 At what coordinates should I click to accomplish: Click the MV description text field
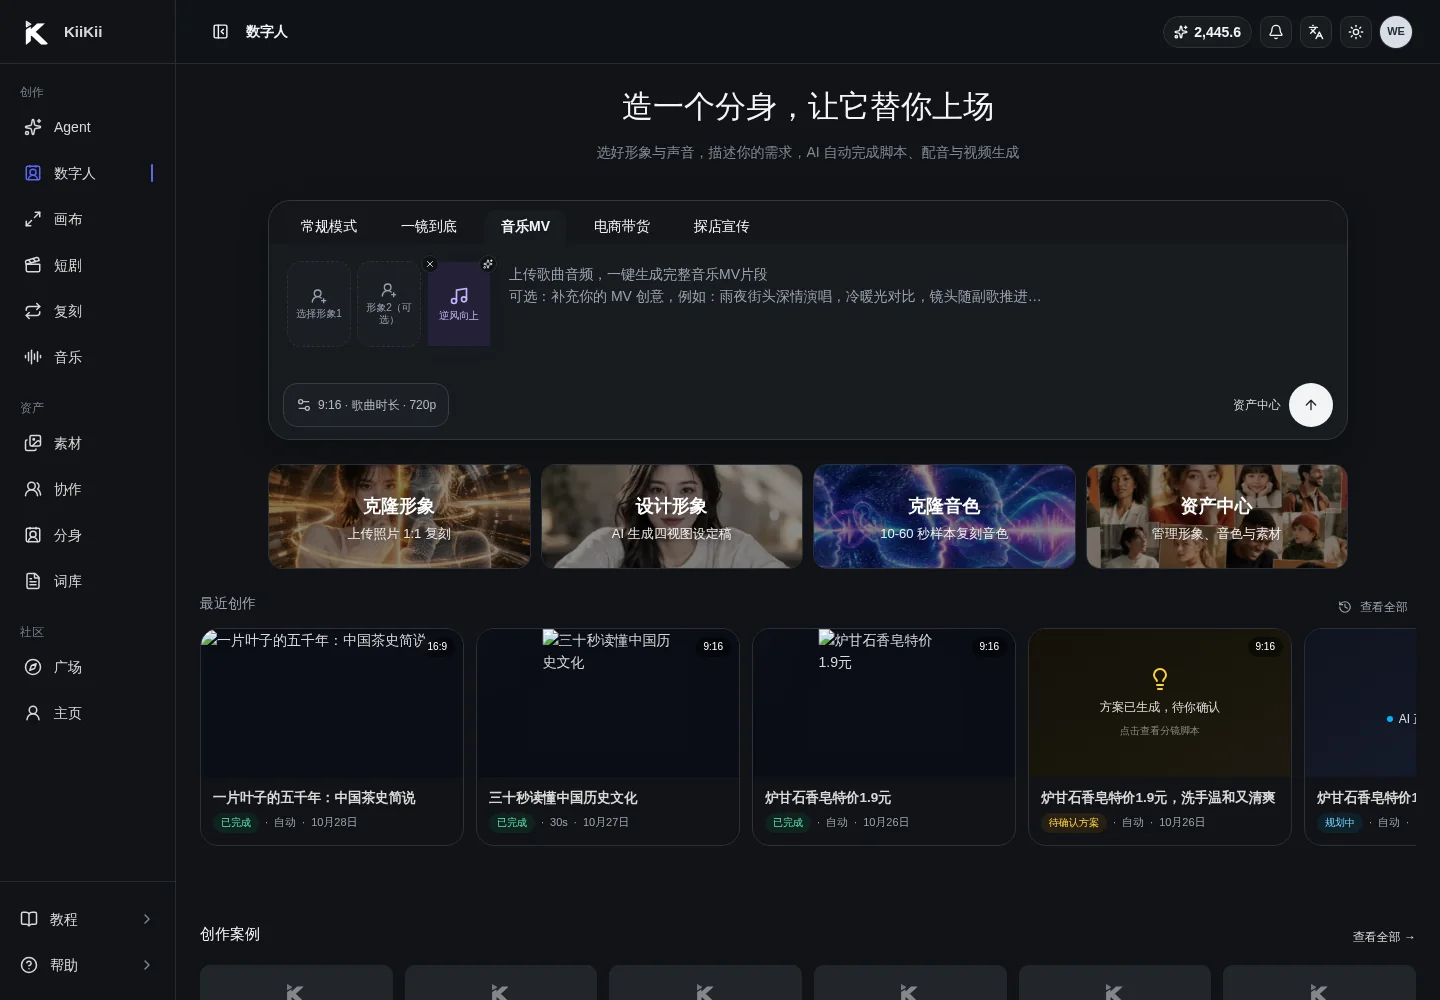pyautogui.click(x=919, y=310)
